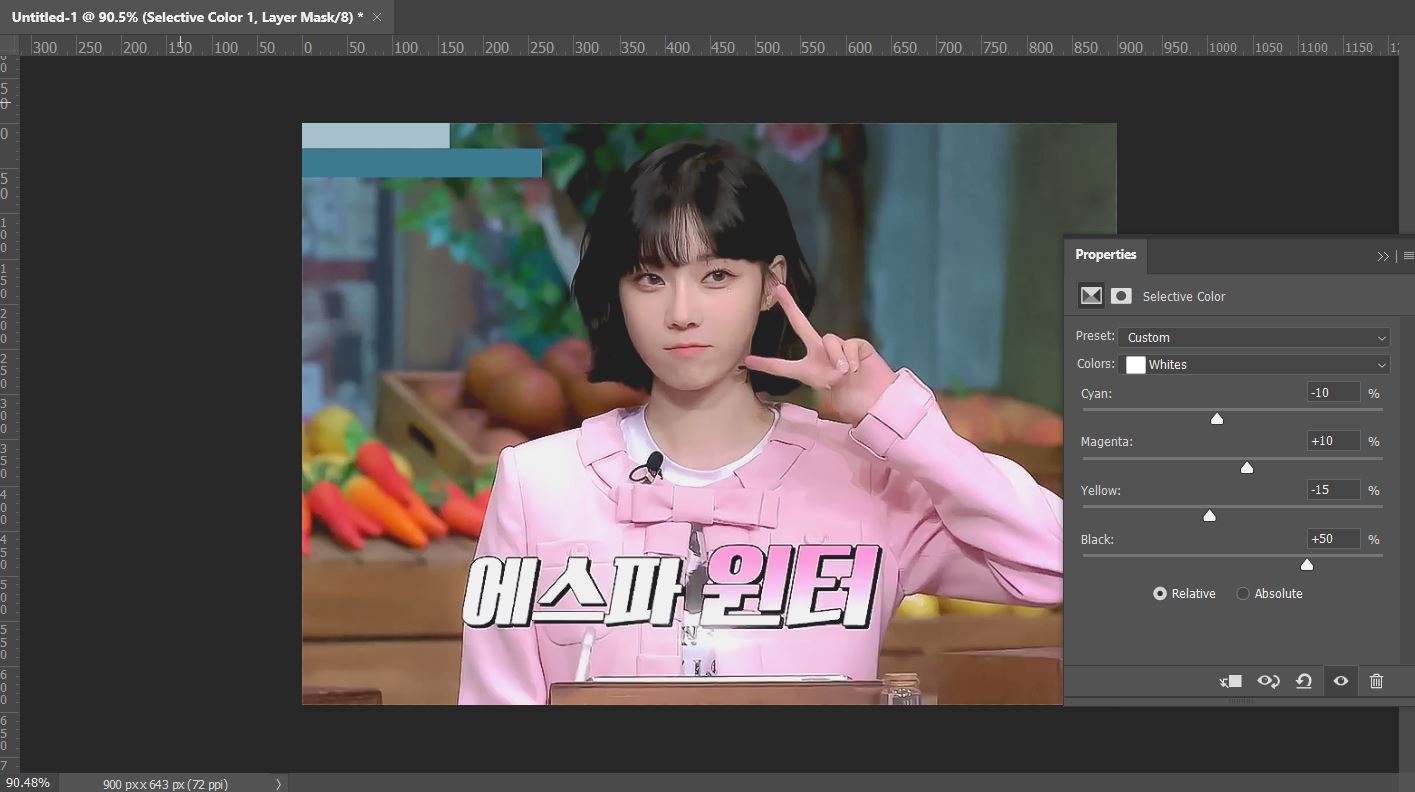This screenshot has width=1415, height=792.
Task: Toggle adjustment layer visibility eye
Action: click(1341, 681)
